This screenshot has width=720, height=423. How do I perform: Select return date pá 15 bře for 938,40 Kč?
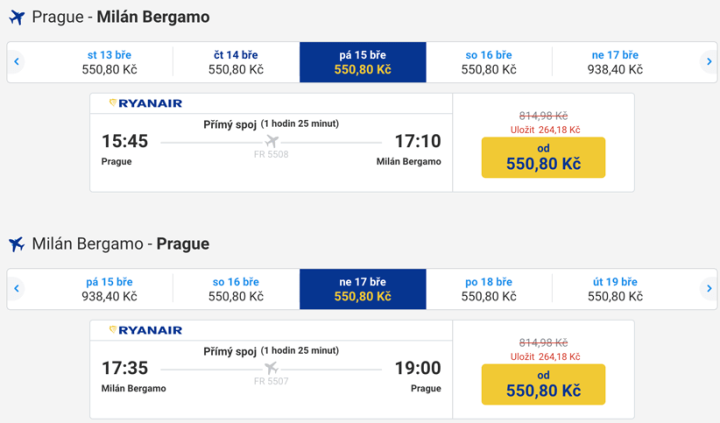point(110,289)
